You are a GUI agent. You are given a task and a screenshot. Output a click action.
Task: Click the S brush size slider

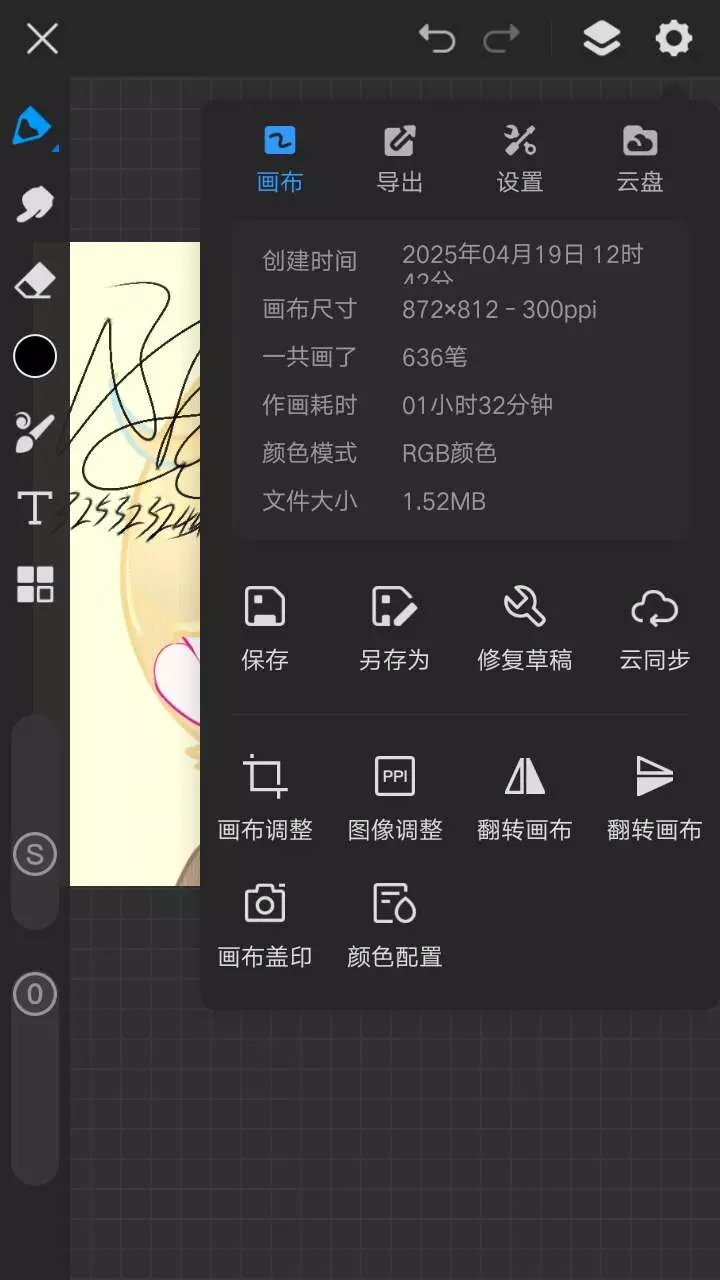(35, 854)
